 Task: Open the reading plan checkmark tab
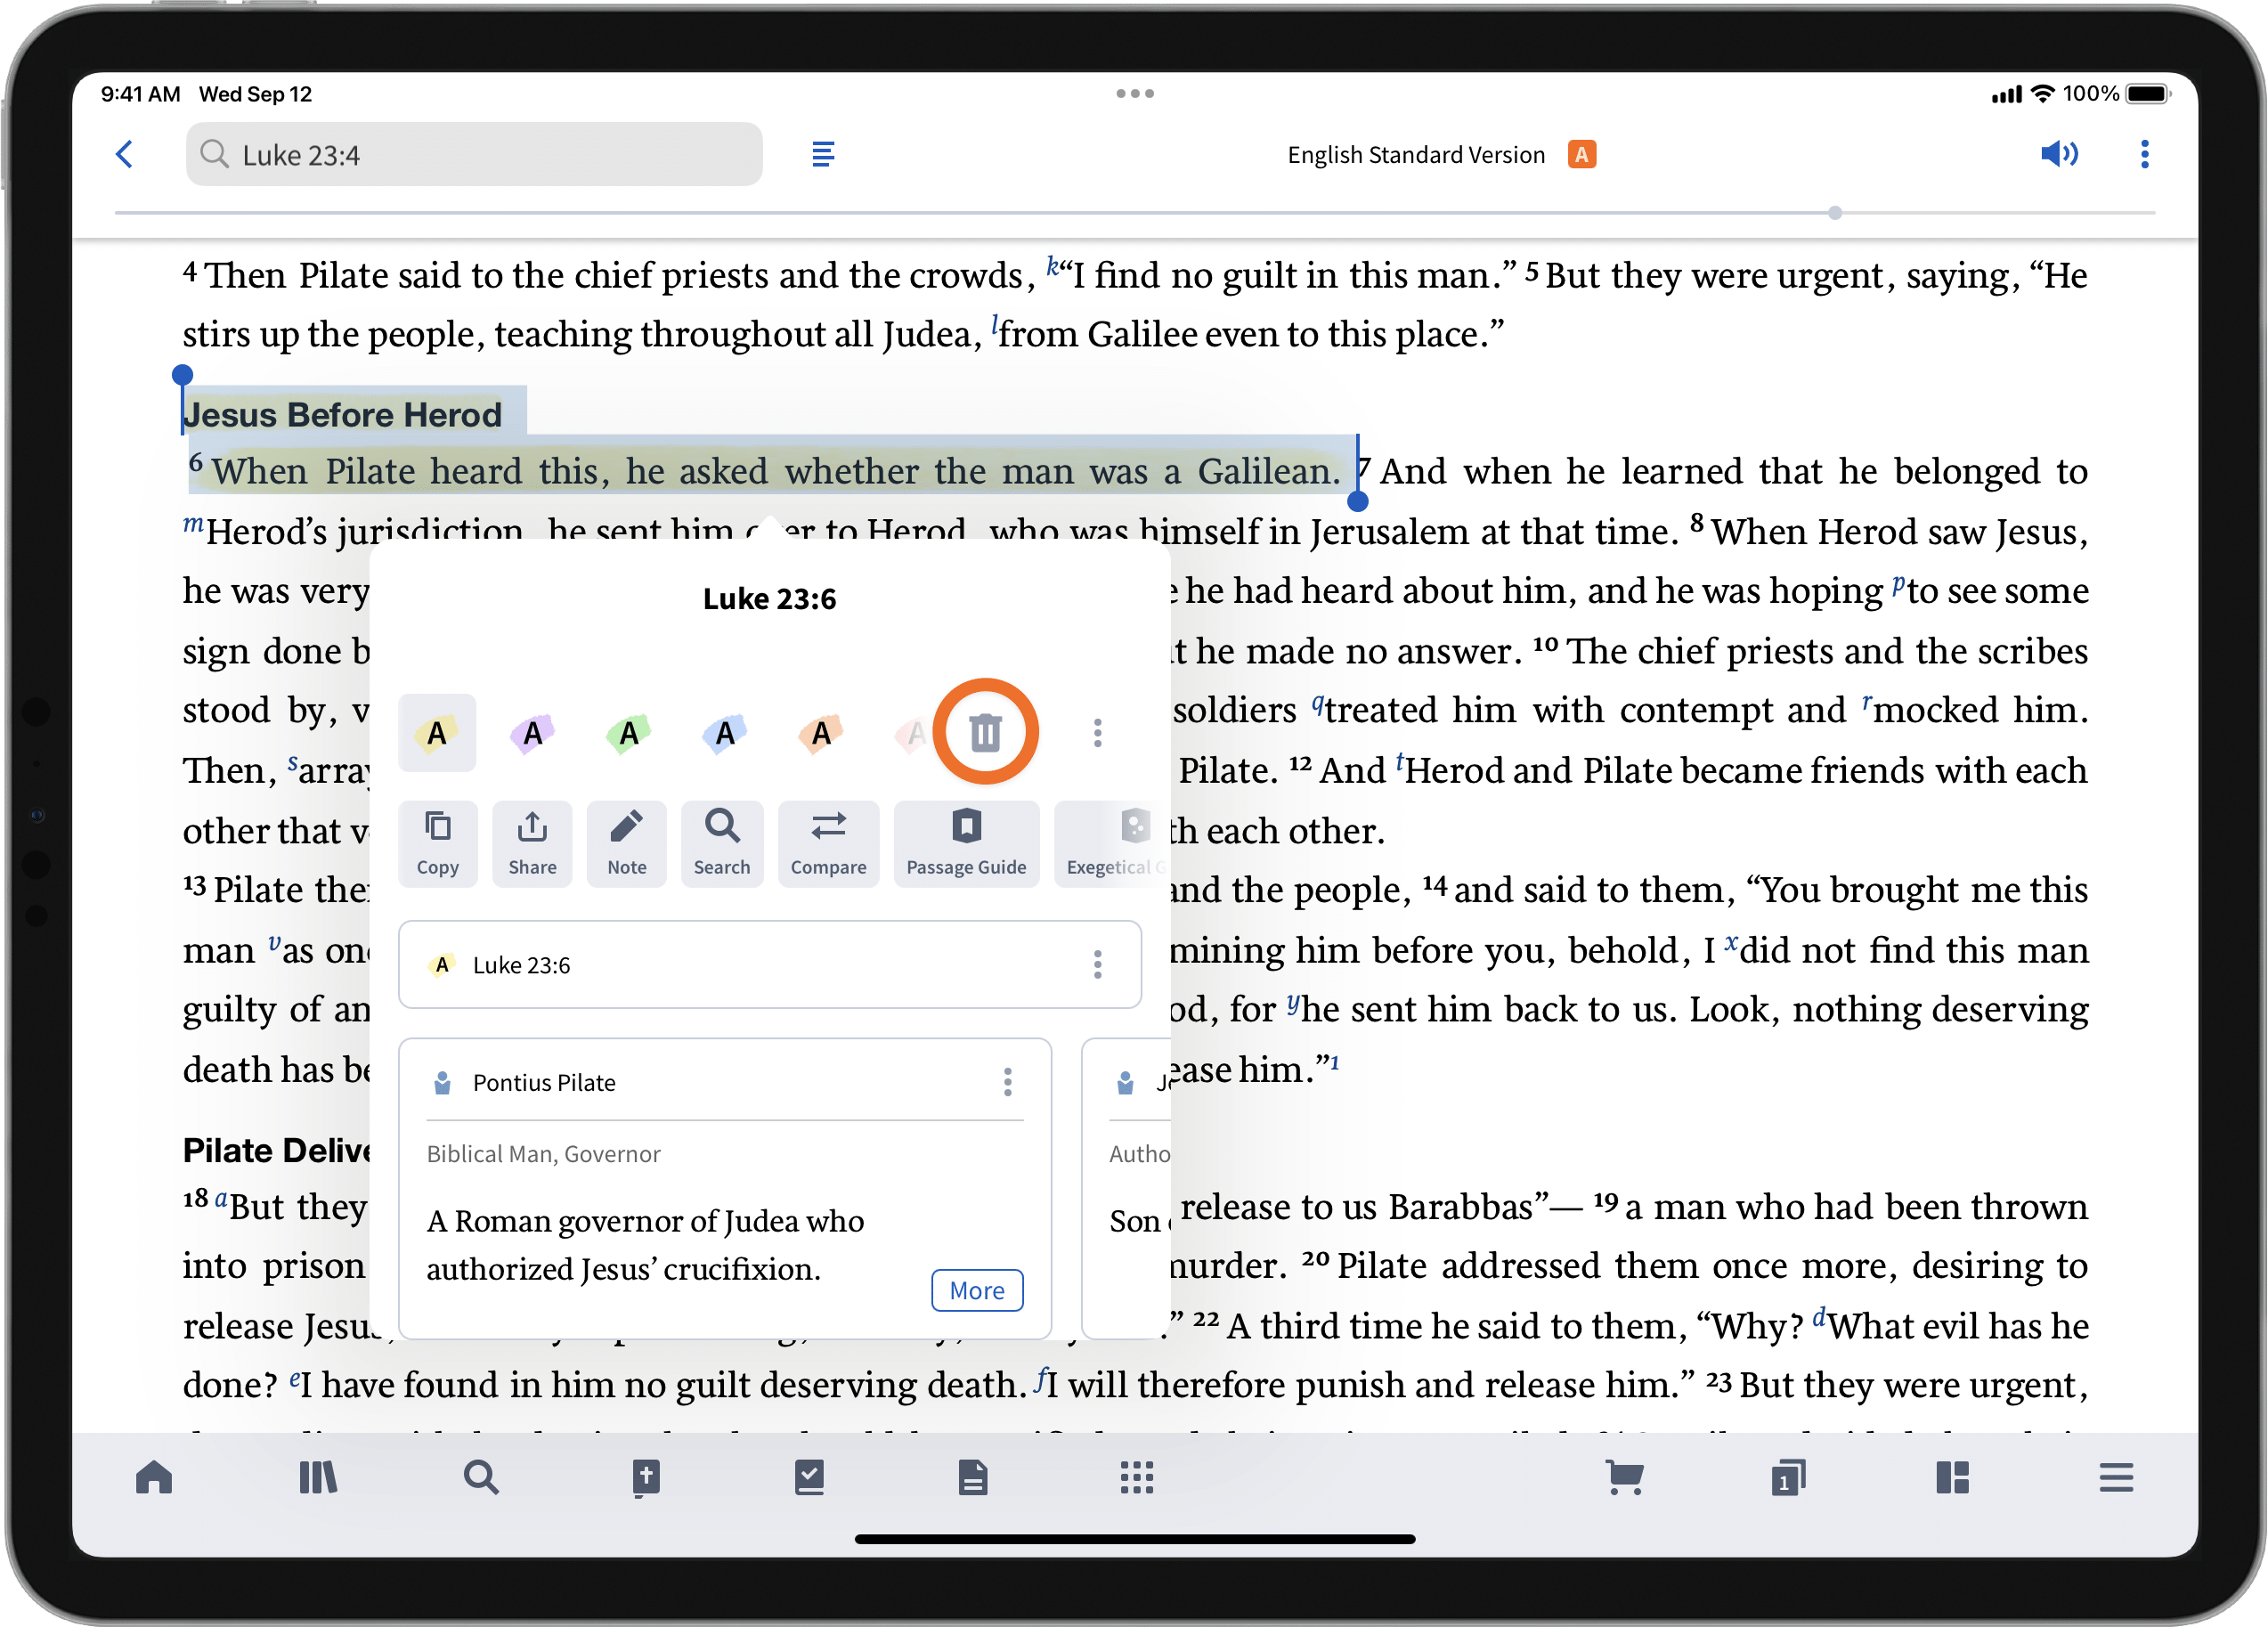pos(809,1478)
